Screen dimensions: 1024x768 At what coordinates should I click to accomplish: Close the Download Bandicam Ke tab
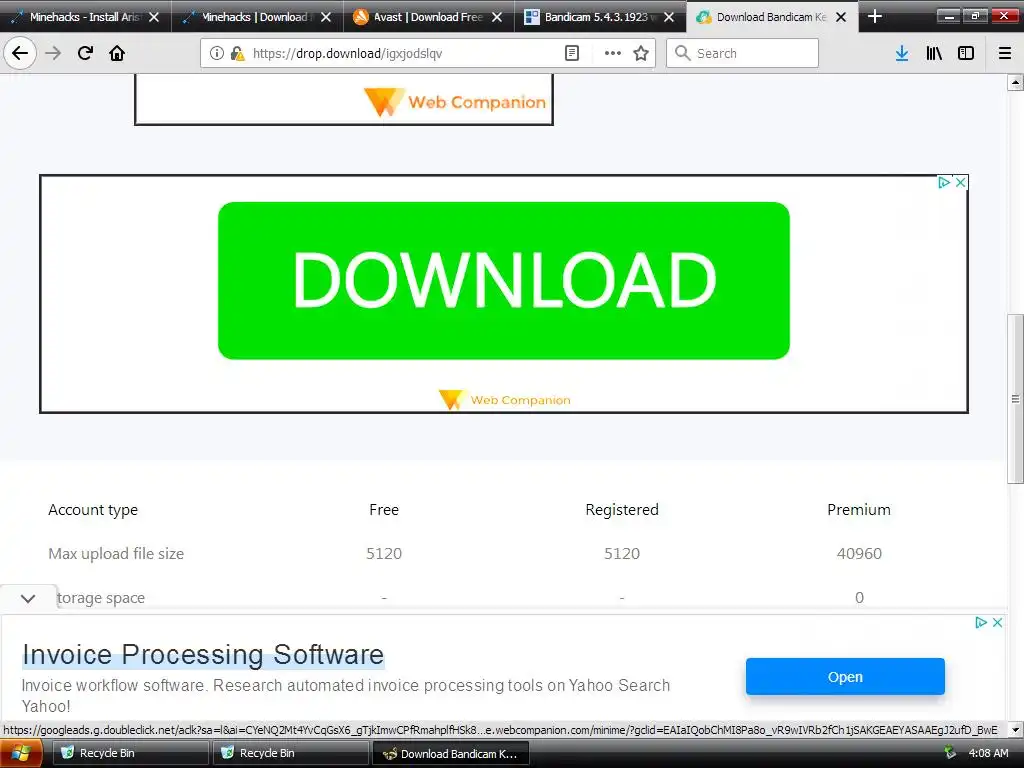tap(841, 17)
